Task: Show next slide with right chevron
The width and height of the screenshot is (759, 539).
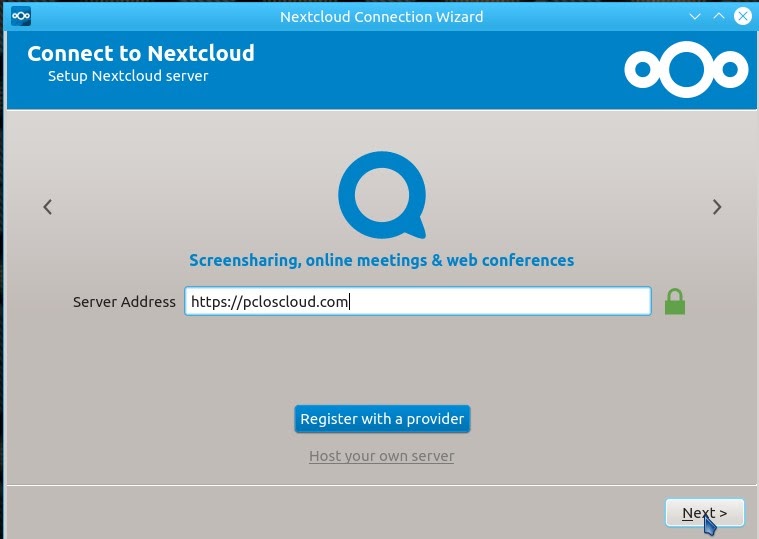Action: click(x=717, y=207)
